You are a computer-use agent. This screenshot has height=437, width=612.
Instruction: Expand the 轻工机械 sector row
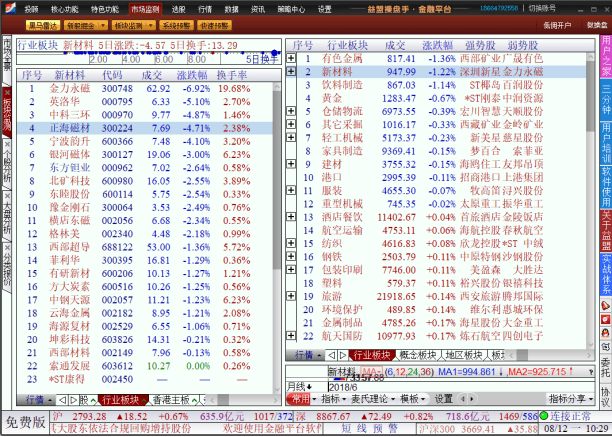291,137
